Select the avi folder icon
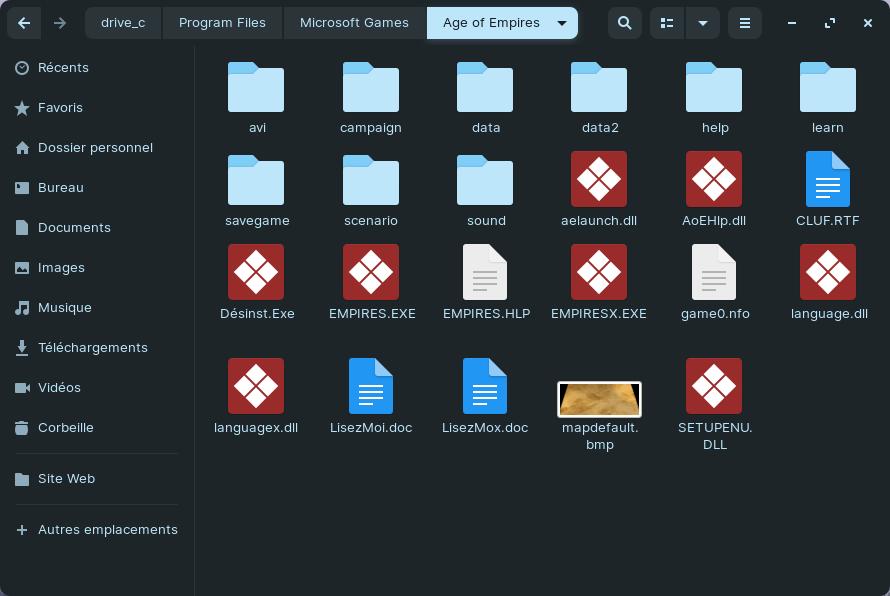This screenshot has height=596, width=890. pyautogui.click(x=256, y=87)
